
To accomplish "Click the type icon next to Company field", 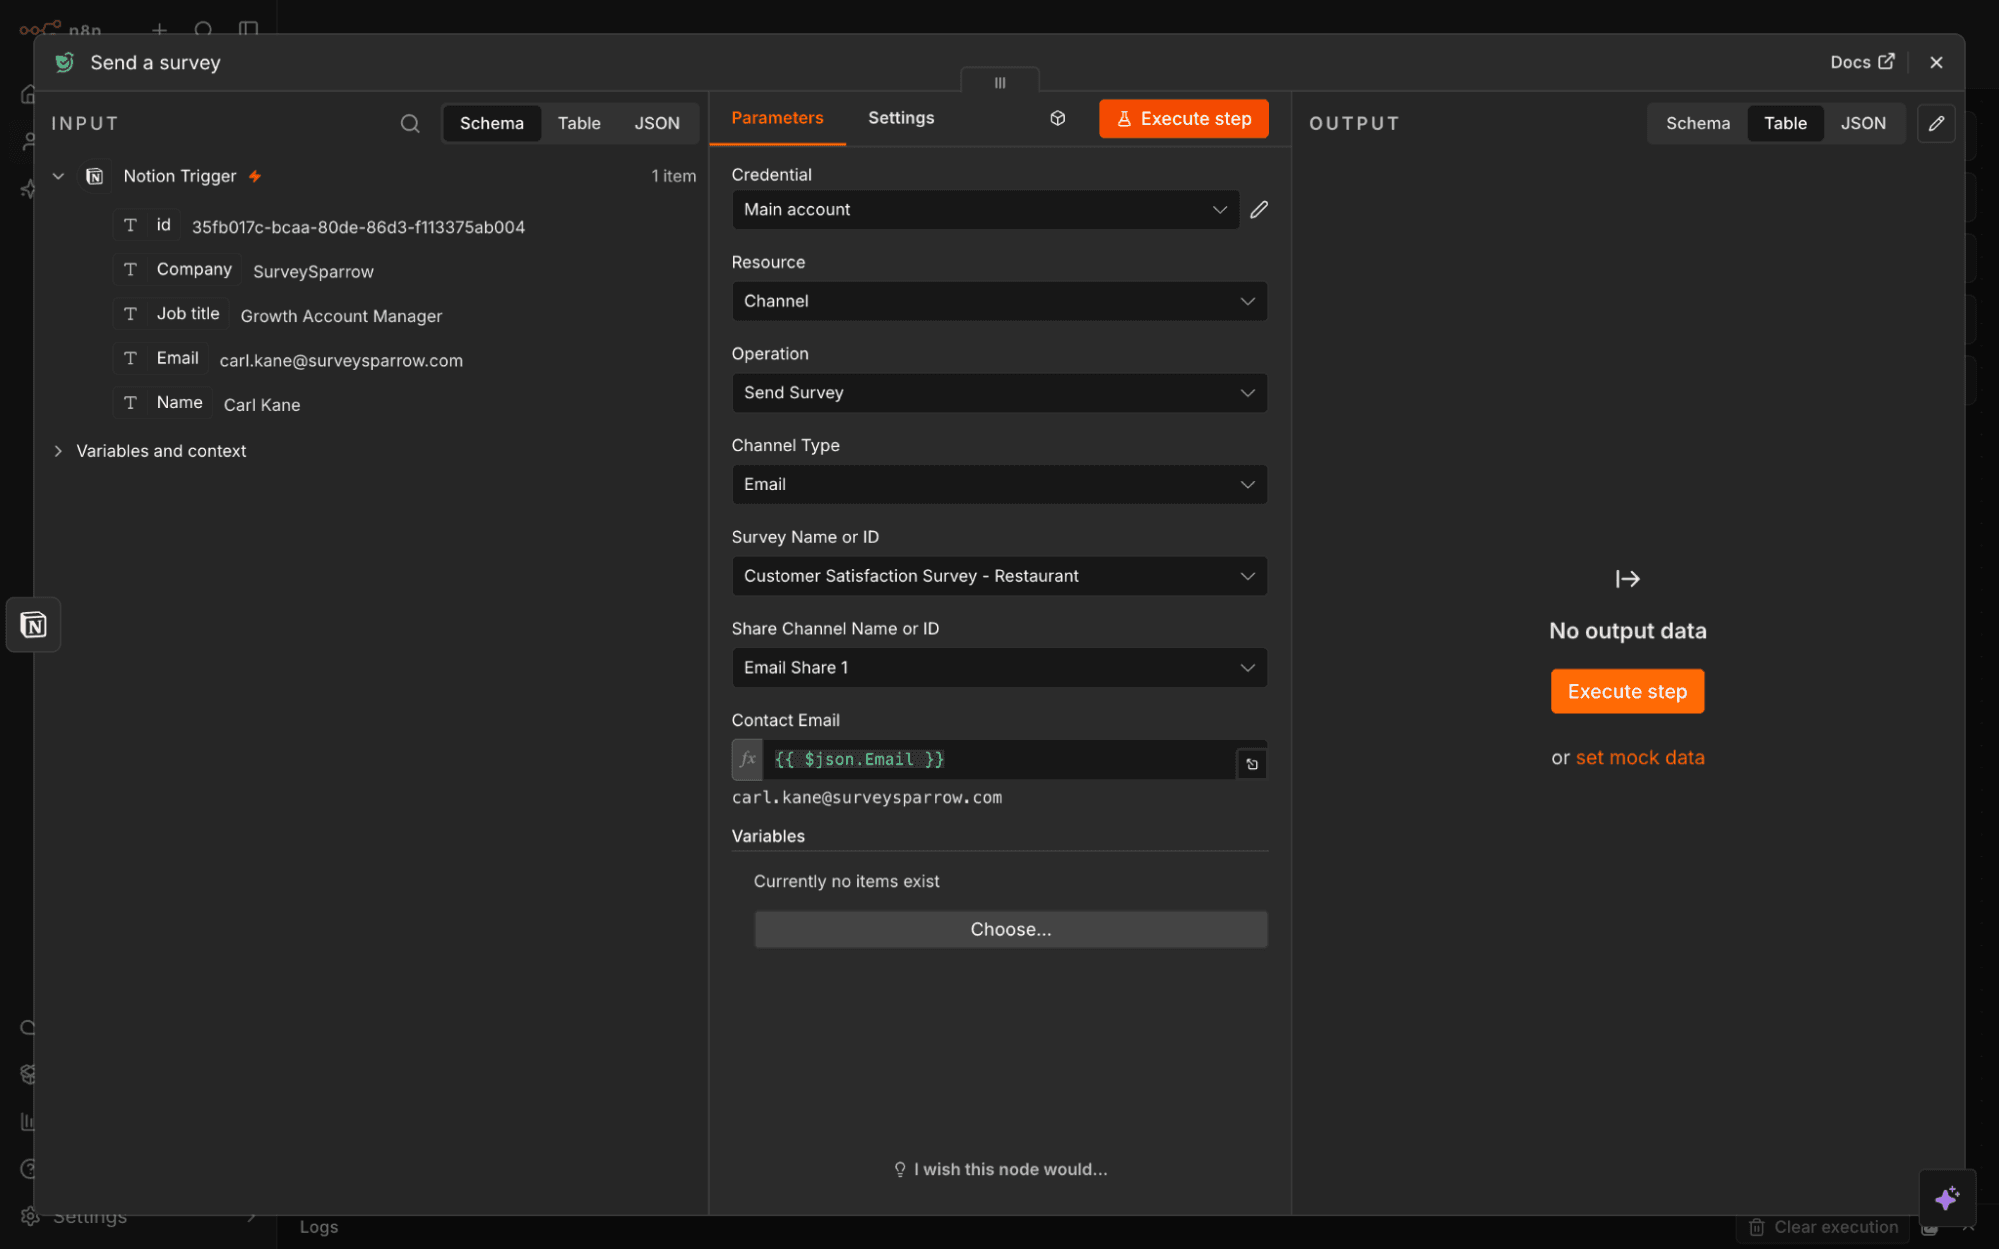I will pyautogui.click(x=130, y=269).
